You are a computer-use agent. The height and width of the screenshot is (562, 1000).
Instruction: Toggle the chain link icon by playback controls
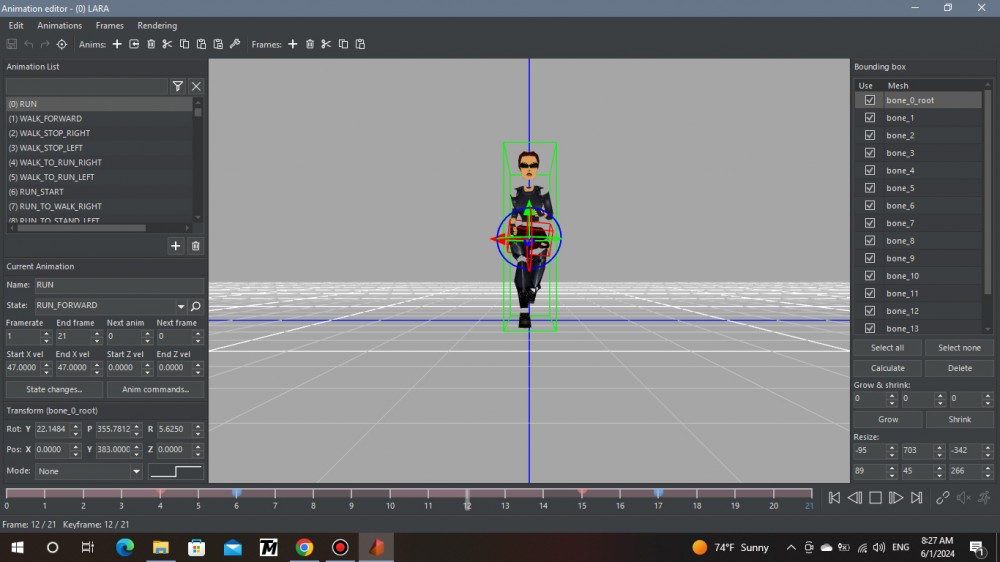click(x=943, y=498)
